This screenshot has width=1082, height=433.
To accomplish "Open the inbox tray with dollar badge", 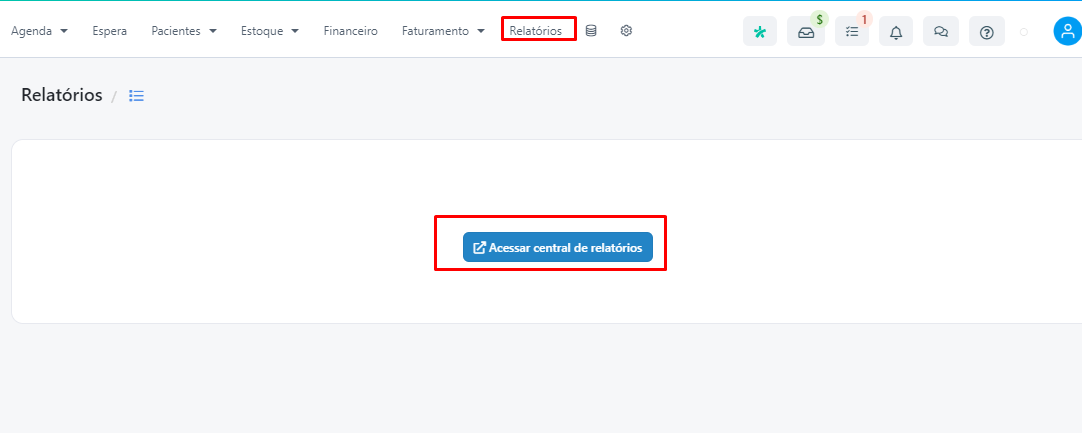I will (x=806, y=32).
